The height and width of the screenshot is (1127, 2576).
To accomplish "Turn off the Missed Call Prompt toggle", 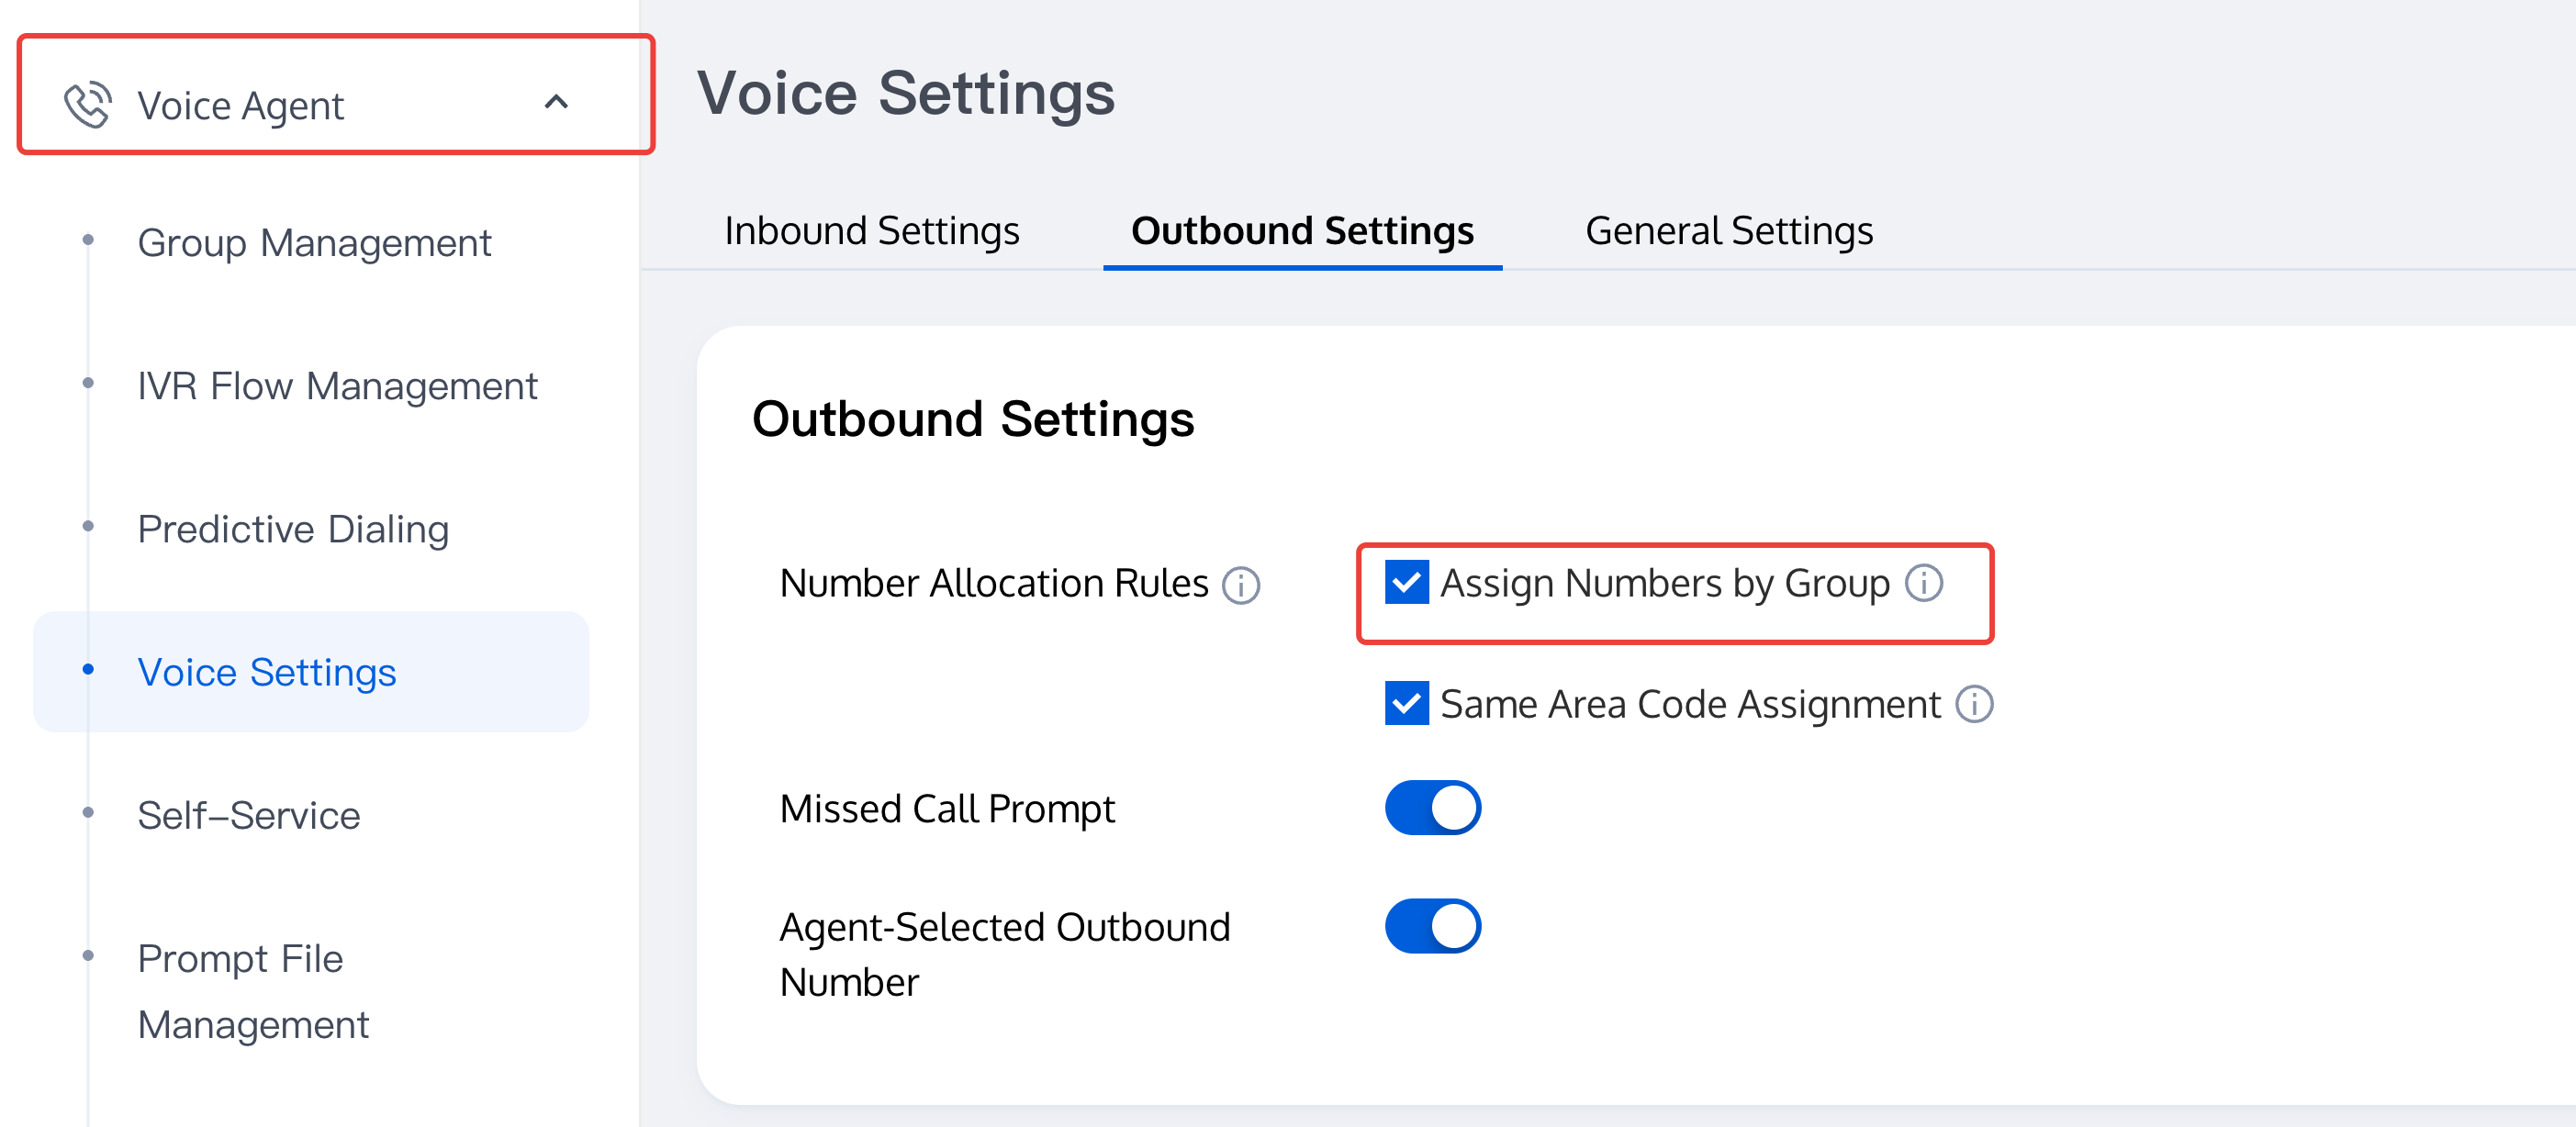I will [1432, 808].
